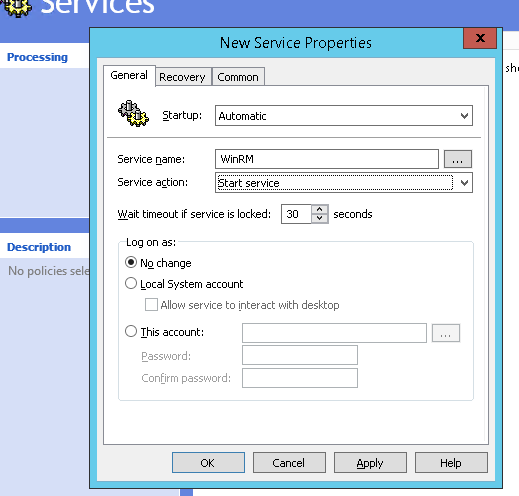
Task: Switch to the Common tab
Action: (238, 77)
